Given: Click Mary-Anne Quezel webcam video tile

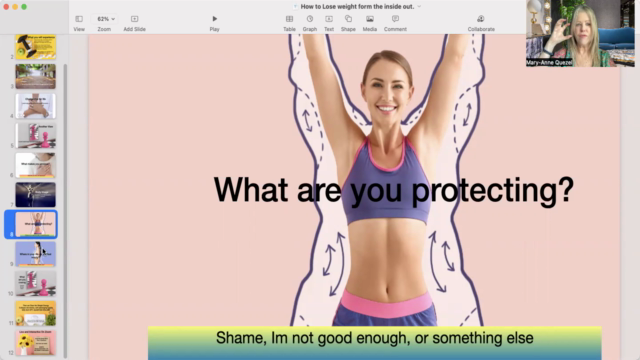Looking at the screenshot, I should coord(580,33).
